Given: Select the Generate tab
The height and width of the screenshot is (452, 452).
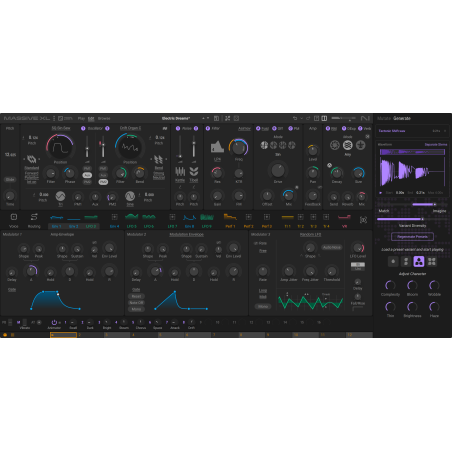Looking at the screenshot, I should 402,118.
